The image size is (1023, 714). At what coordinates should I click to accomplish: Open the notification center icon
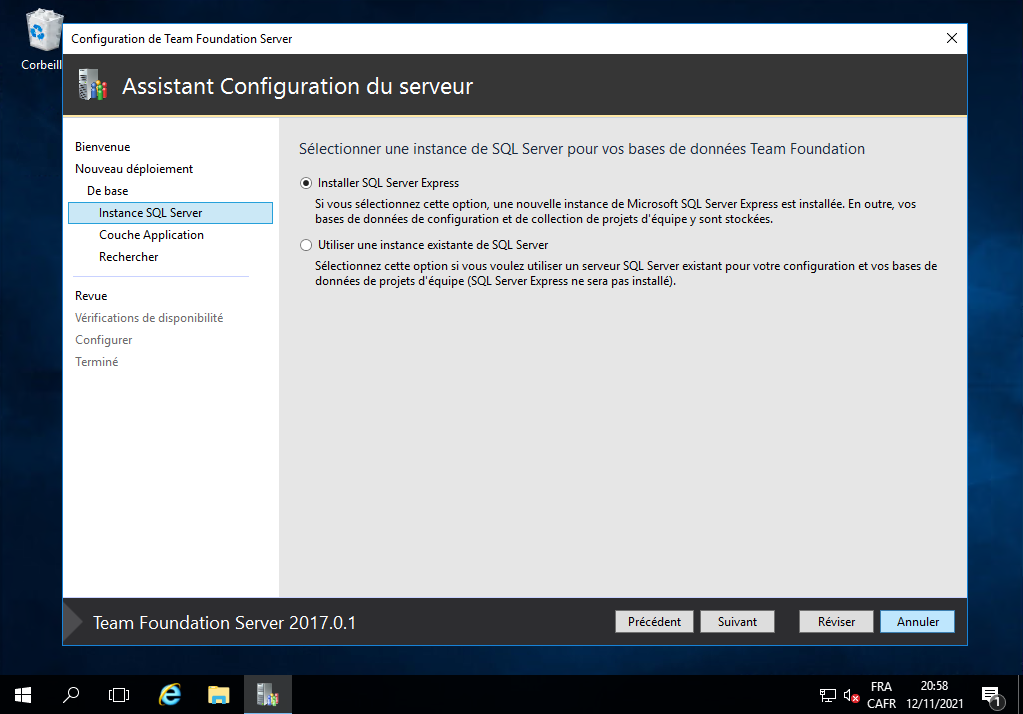click(991, 695)
